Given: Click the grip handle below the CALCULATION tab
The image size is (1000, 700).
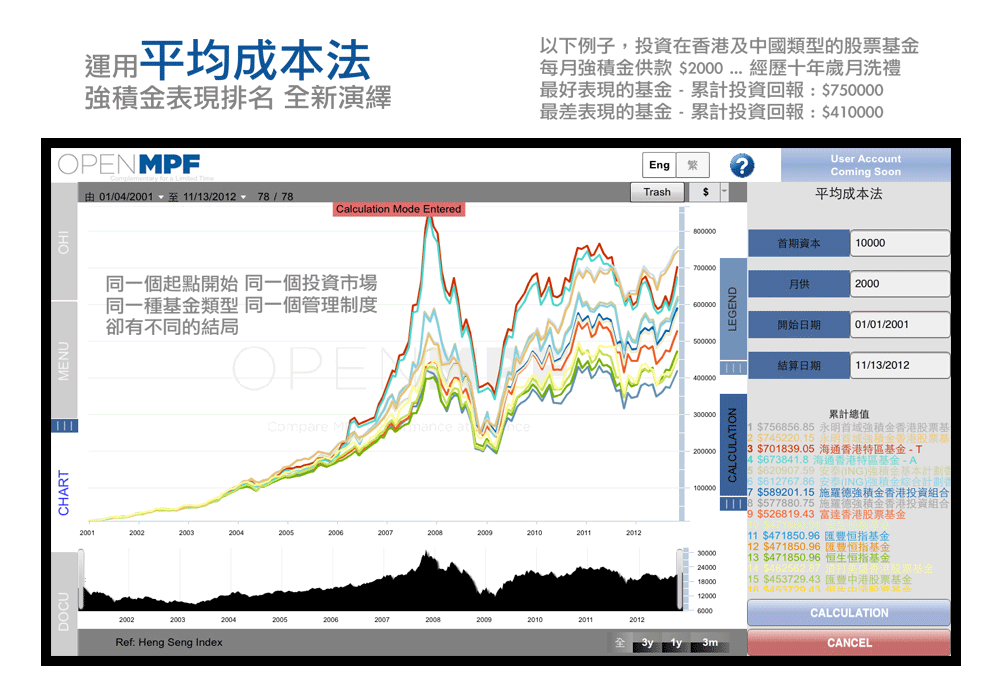Looking at the screenshot, I should [733, 503].
